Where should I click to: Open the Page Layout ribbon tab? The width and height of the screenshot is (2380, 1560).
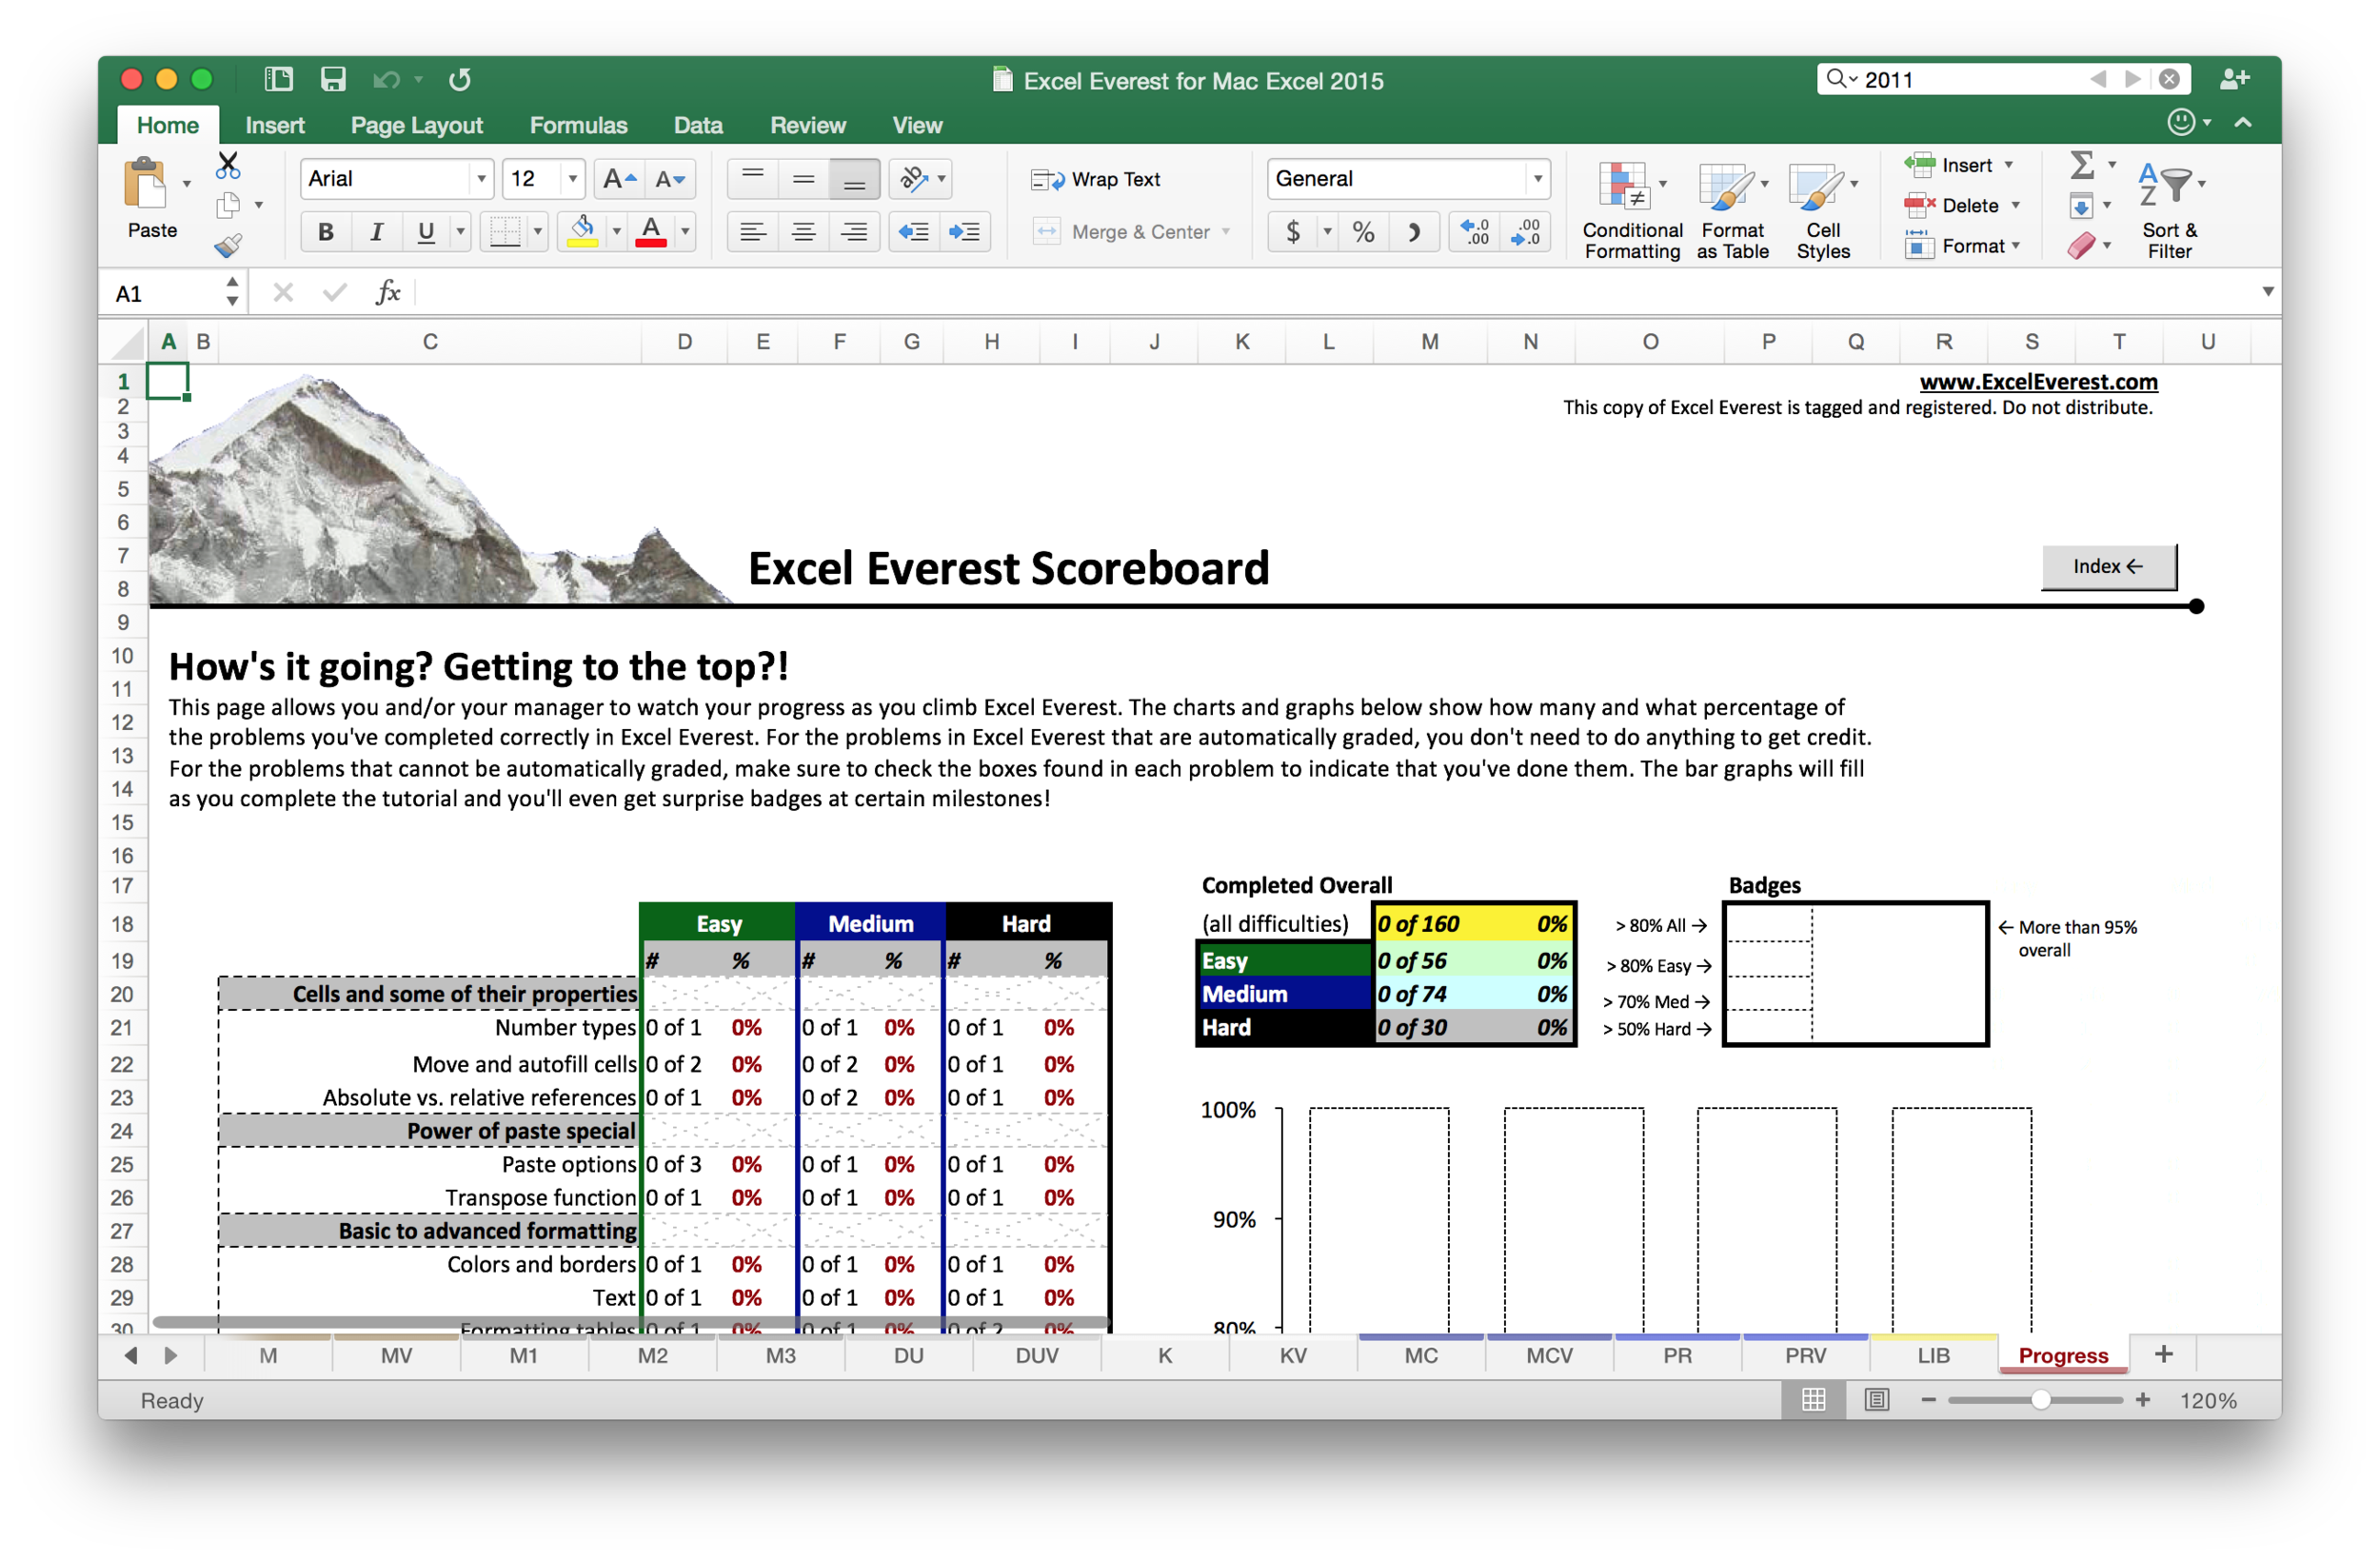[417, 125]
